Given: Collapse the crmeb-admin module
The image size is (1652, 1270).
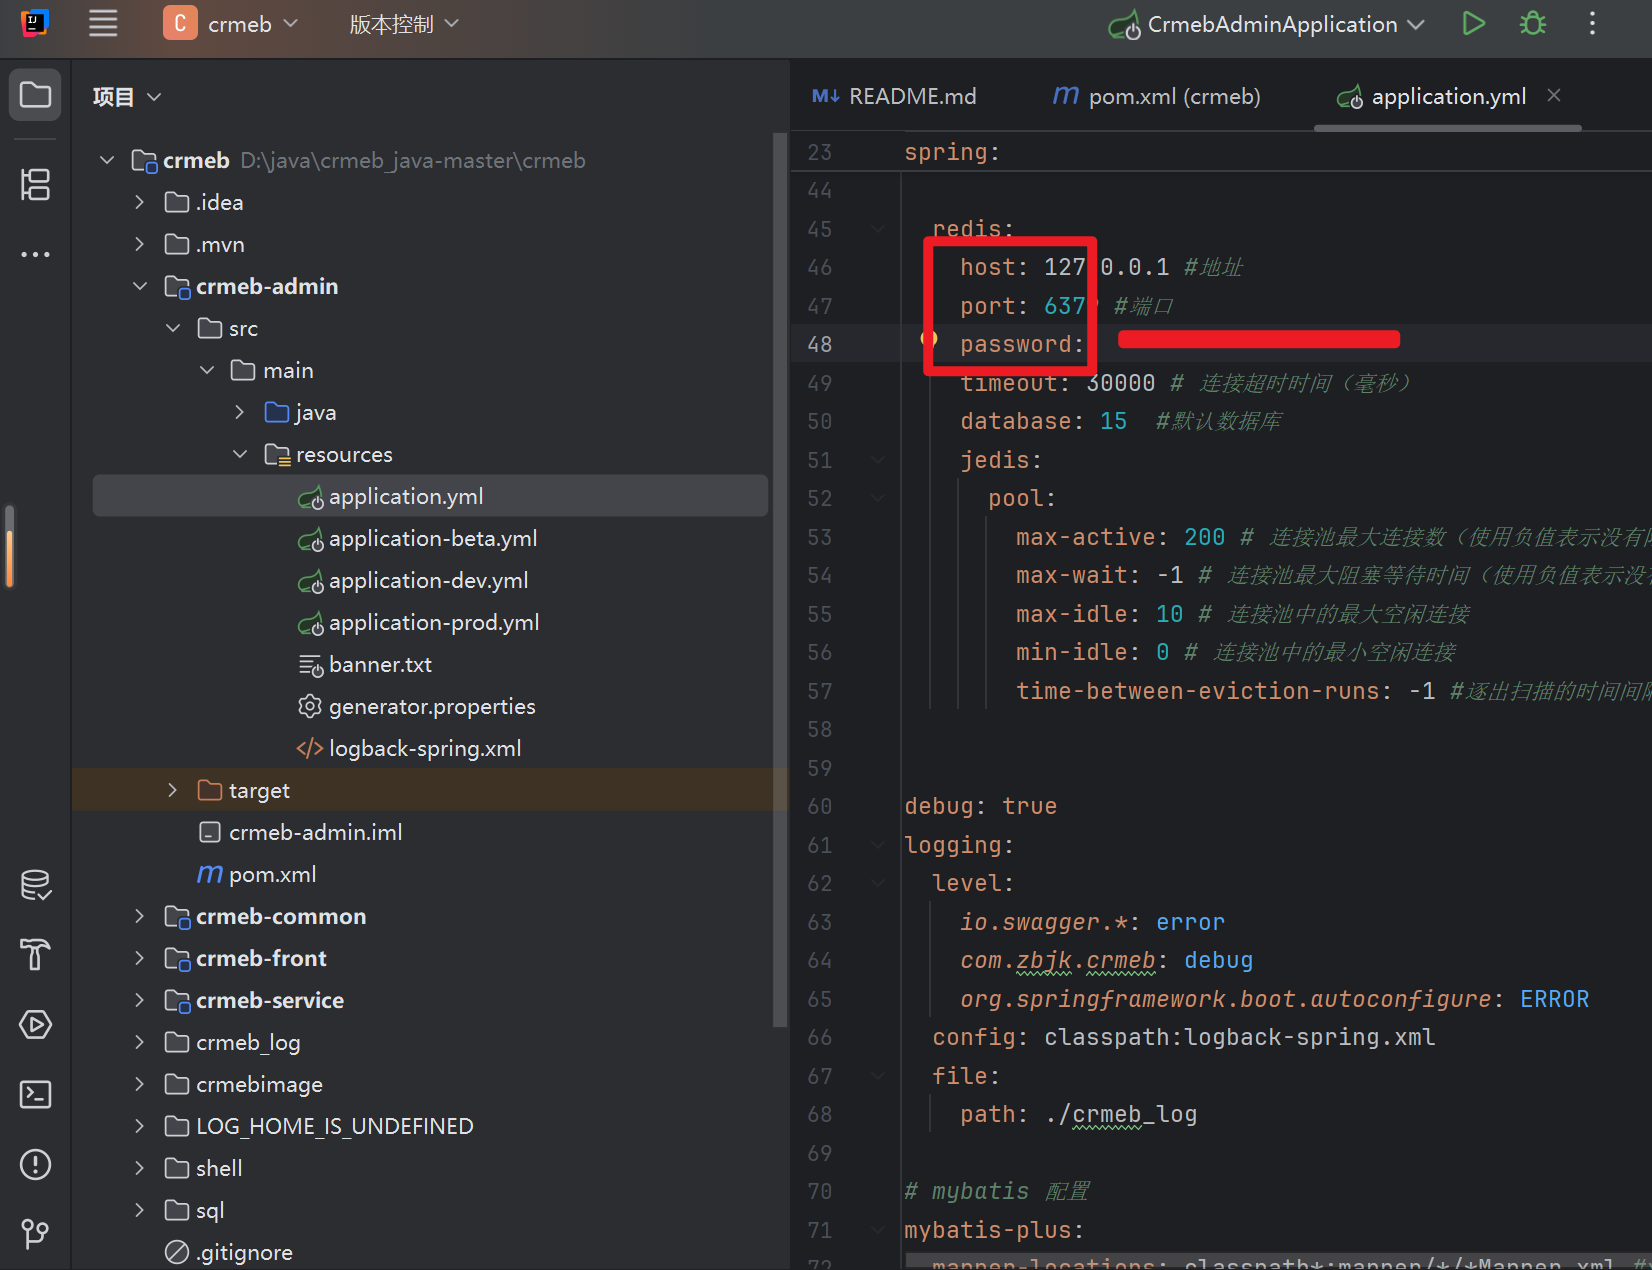Looking at the screenshot, I should click(140, 286).
